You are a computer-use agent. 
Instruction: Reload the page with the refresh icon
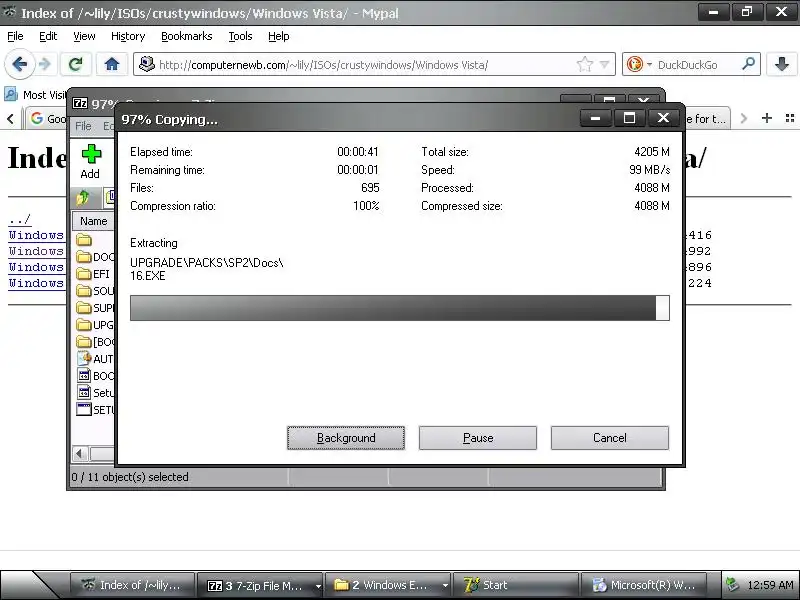[x=76, y=64]
